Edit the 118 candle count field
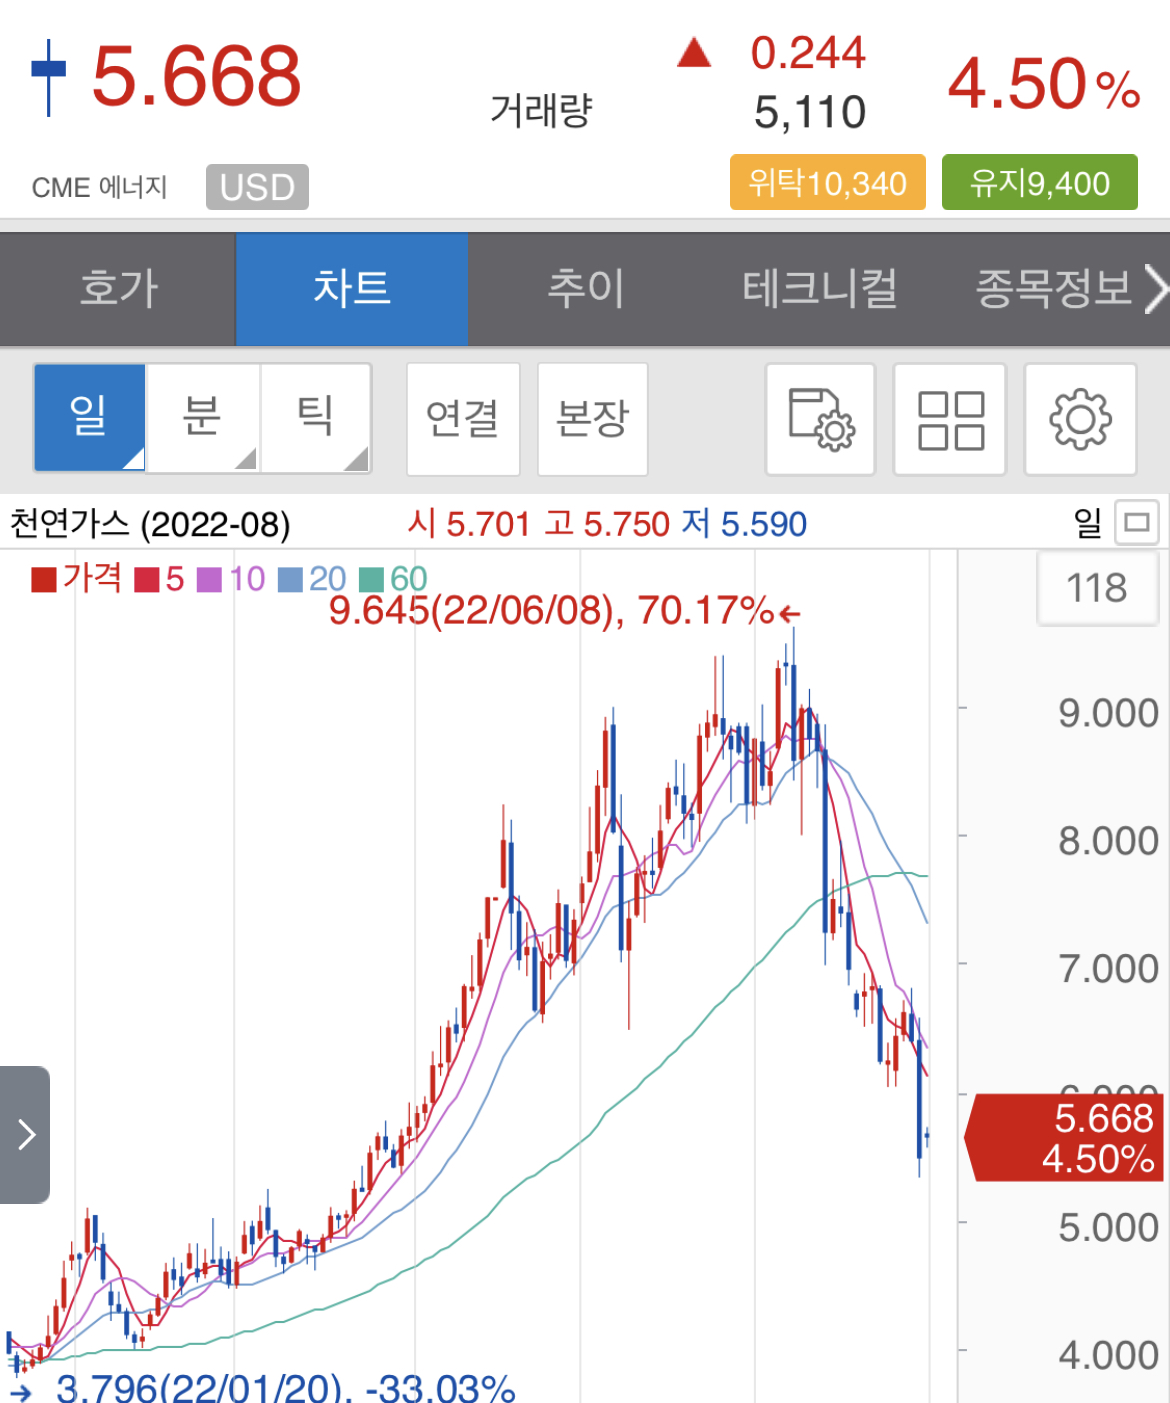 point(1097,588)
